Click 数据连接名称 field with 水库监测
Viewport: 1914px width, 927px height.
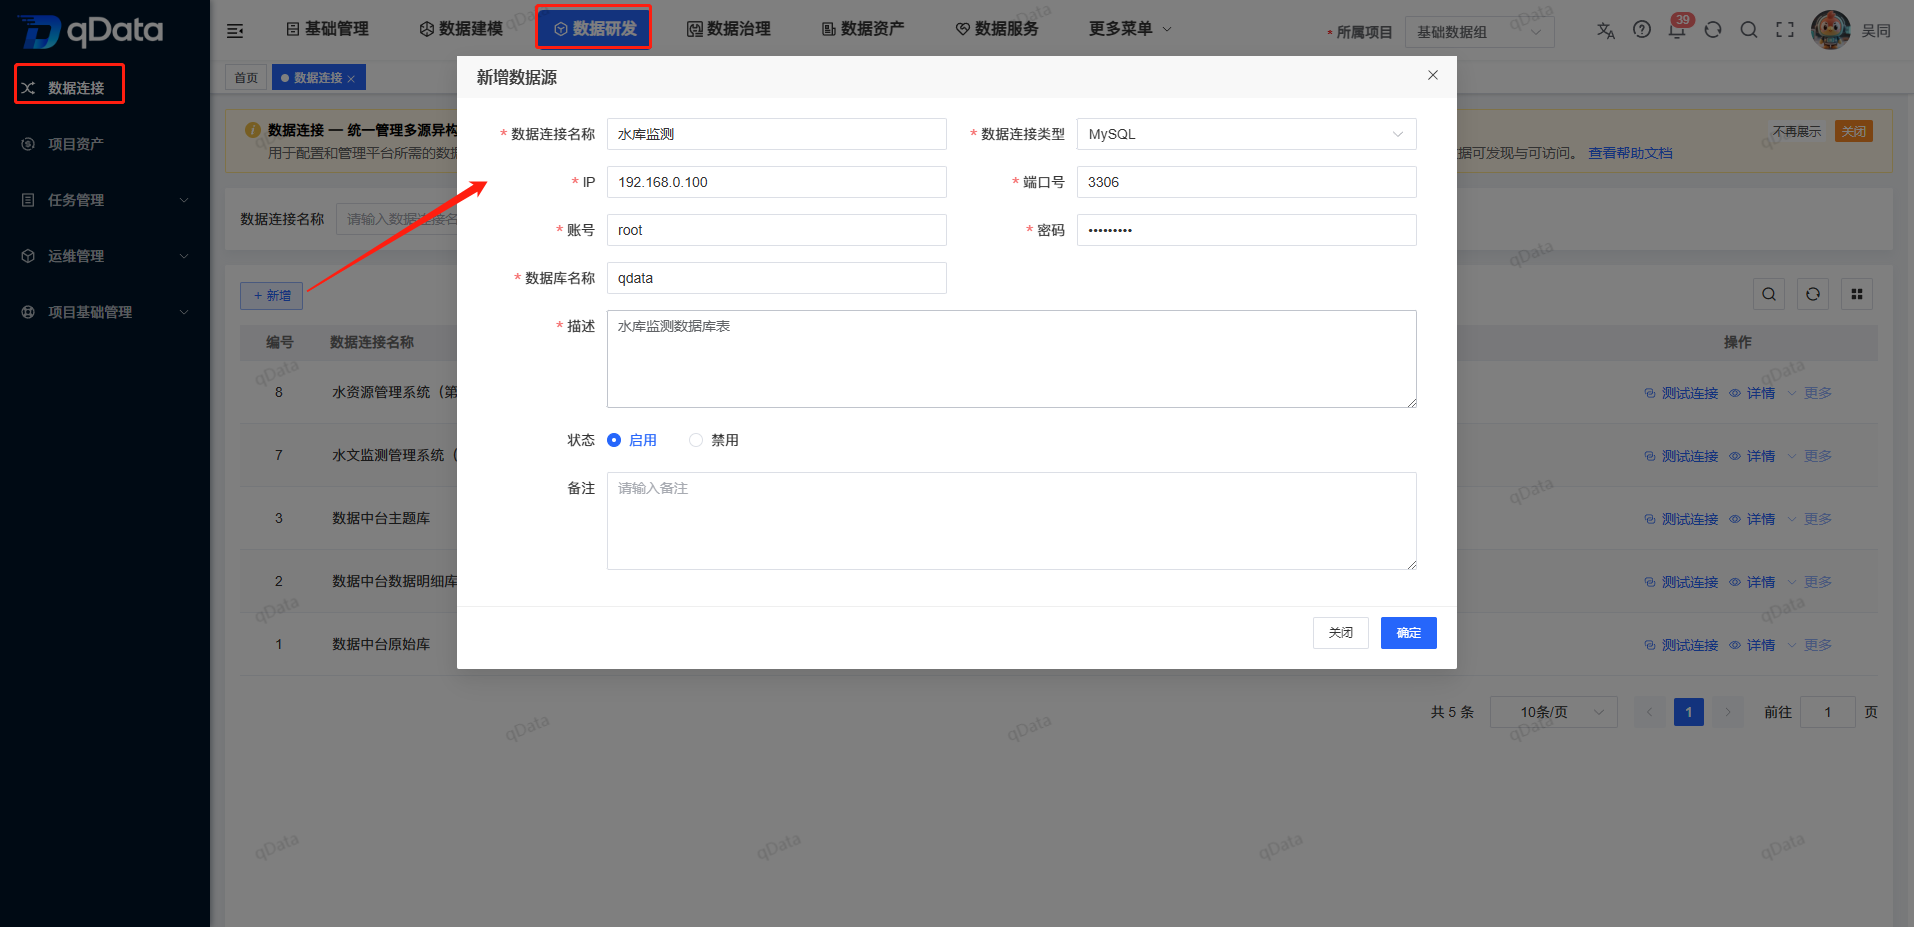[776, 134]
